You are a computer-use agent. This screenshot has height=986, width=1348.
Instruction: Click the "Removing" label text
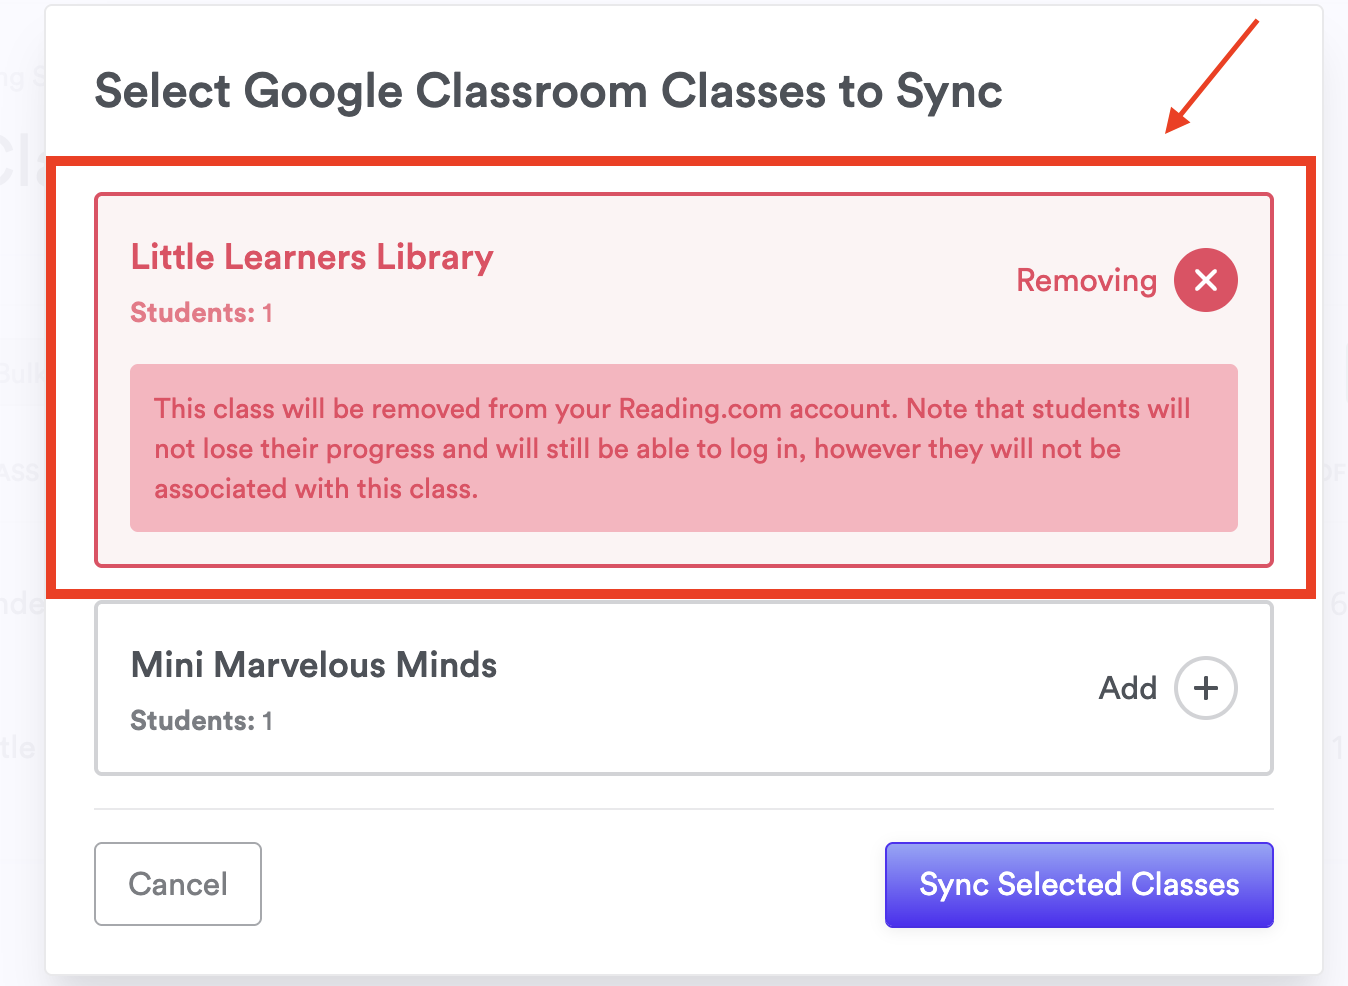[x=1086, y=281]
